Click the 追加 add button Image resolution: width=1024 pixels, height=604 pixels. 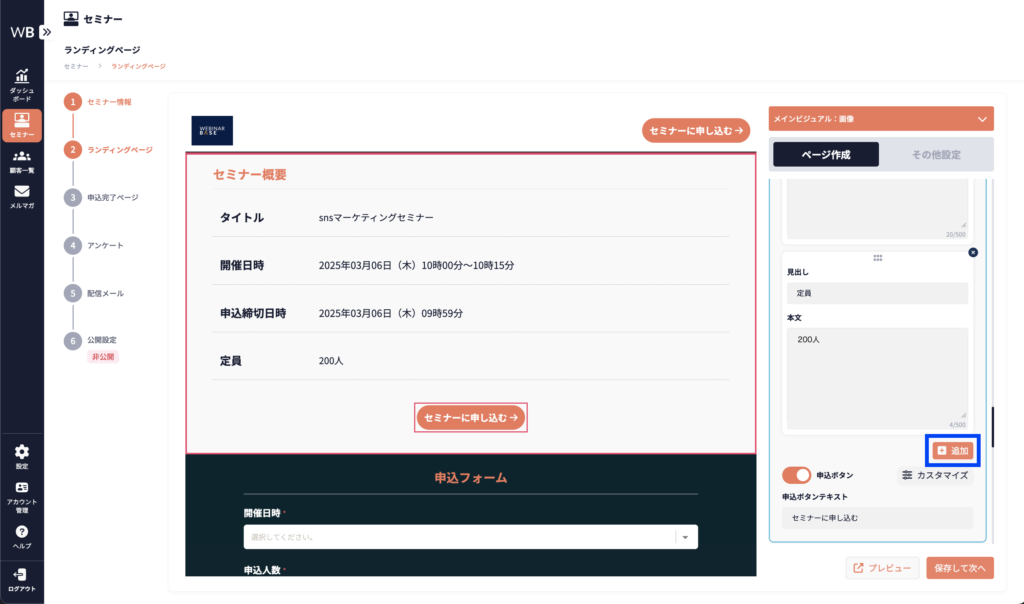[x=953, y=451]
